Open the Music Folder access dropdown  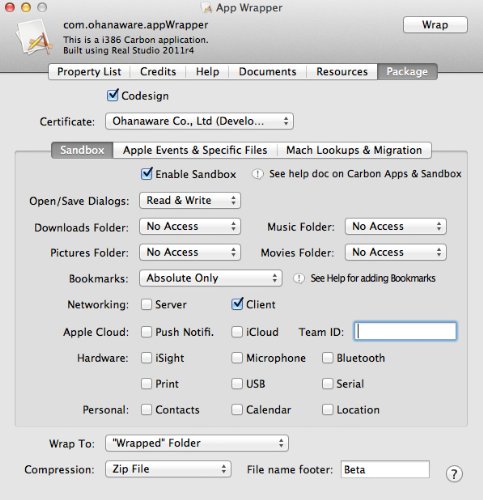396,226
